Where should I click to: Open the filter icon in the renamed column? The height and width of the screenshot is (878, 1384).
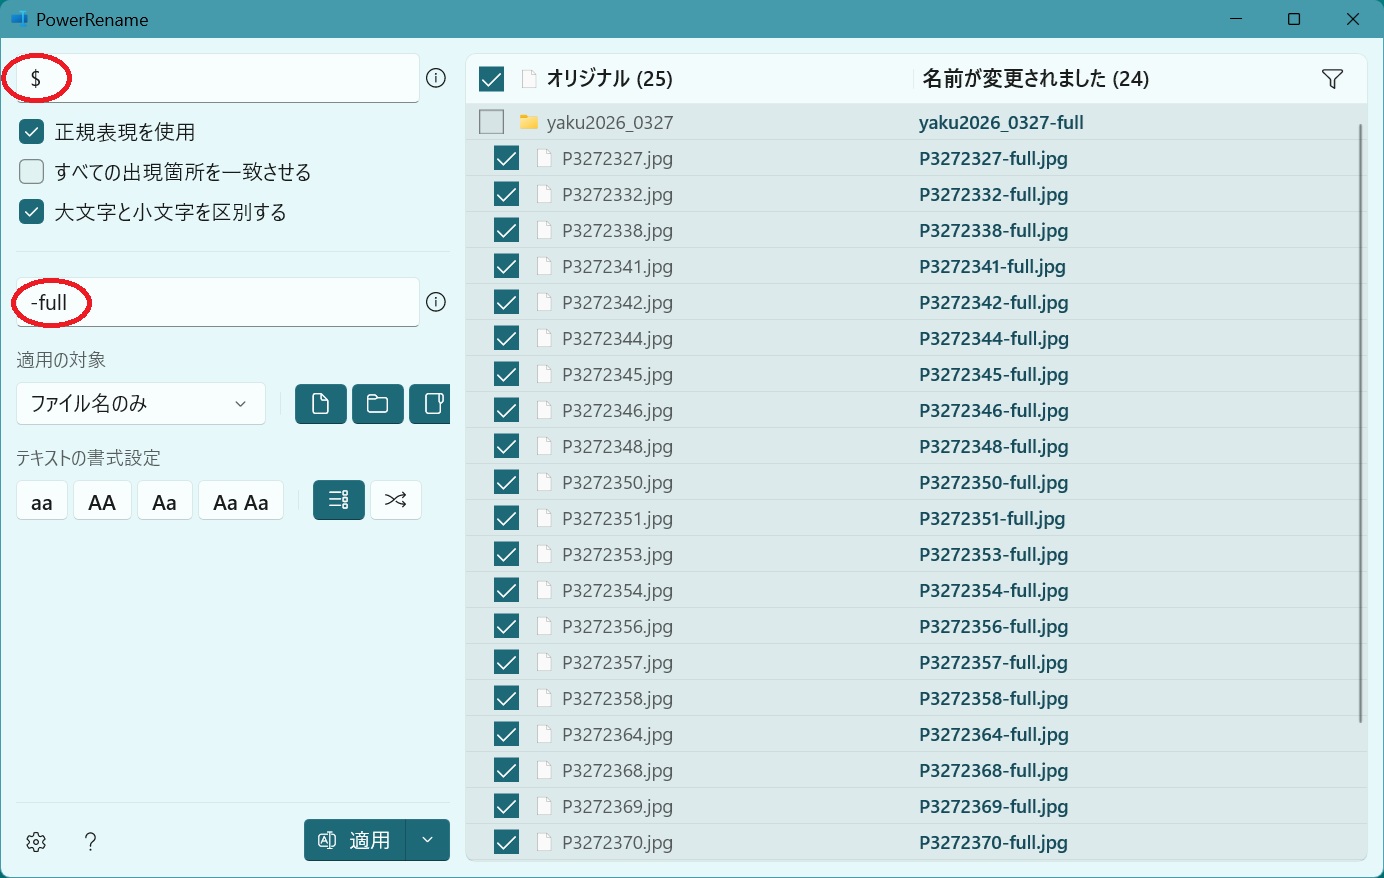point(1332,79)
